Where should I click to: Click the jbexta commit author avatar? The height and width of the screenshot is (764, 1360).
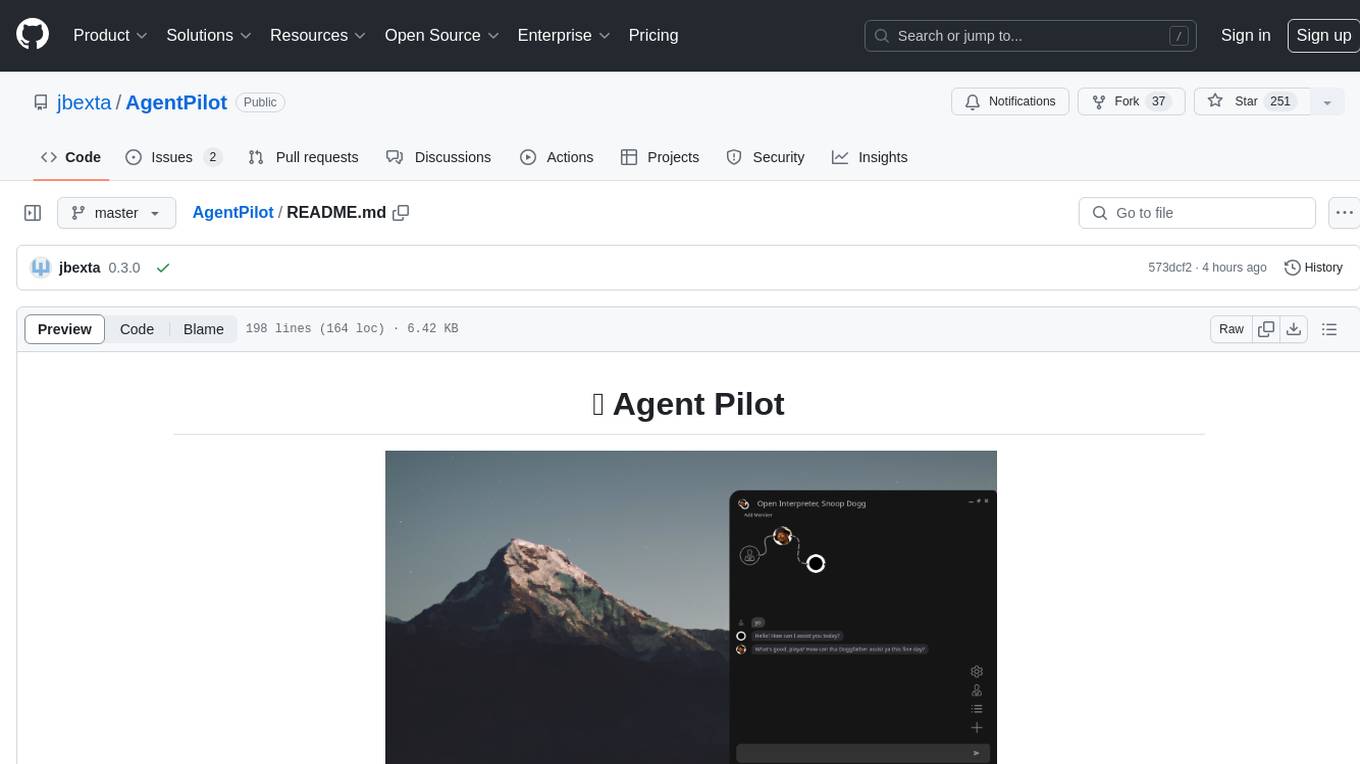tap(41, 268)
